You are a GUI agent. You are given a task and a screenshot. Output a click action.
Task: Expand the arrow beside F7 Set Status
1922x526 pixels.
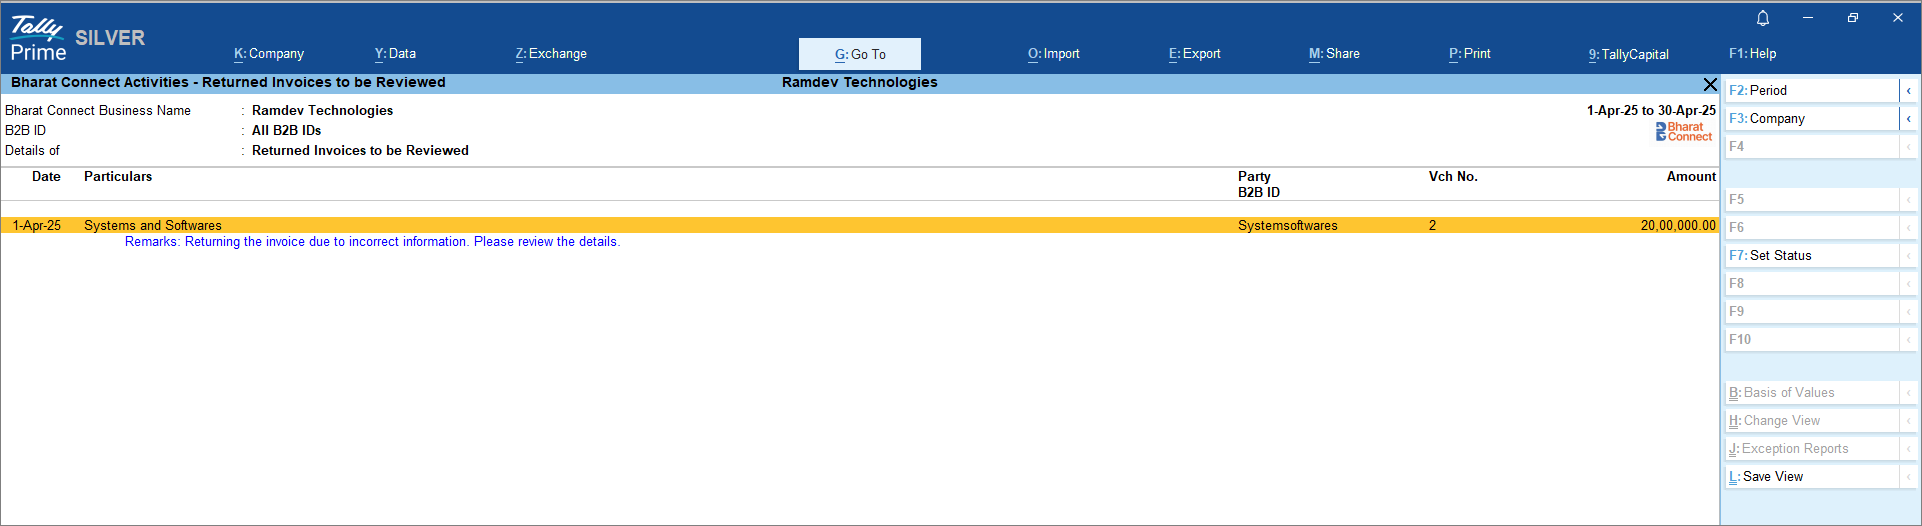point(1908,256)
